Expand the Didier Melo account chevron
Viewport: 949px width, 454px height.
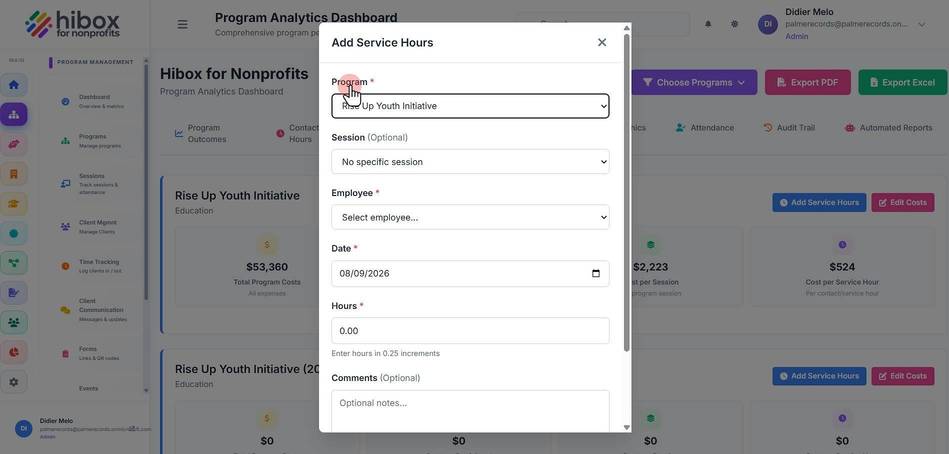point(921,24)
